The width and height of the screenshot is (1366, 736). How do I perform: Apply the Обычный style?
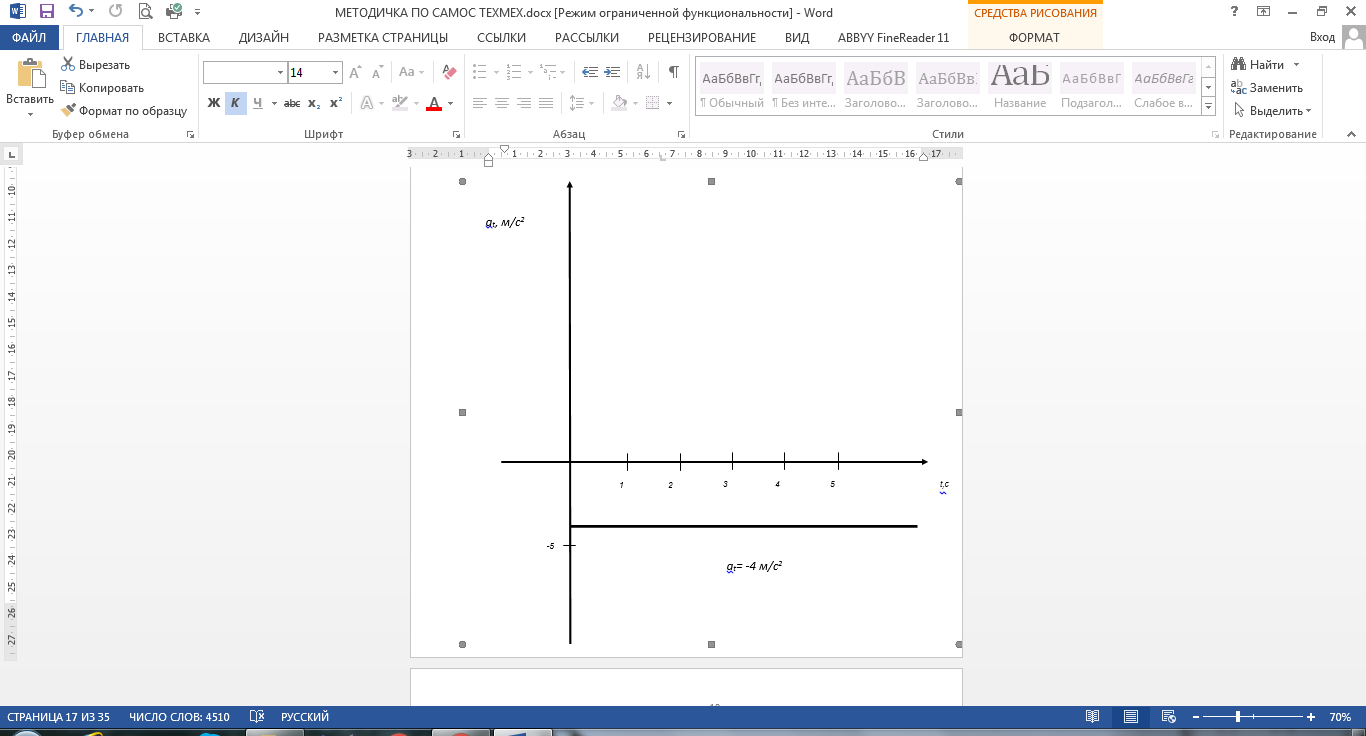(x=732, y=88)
